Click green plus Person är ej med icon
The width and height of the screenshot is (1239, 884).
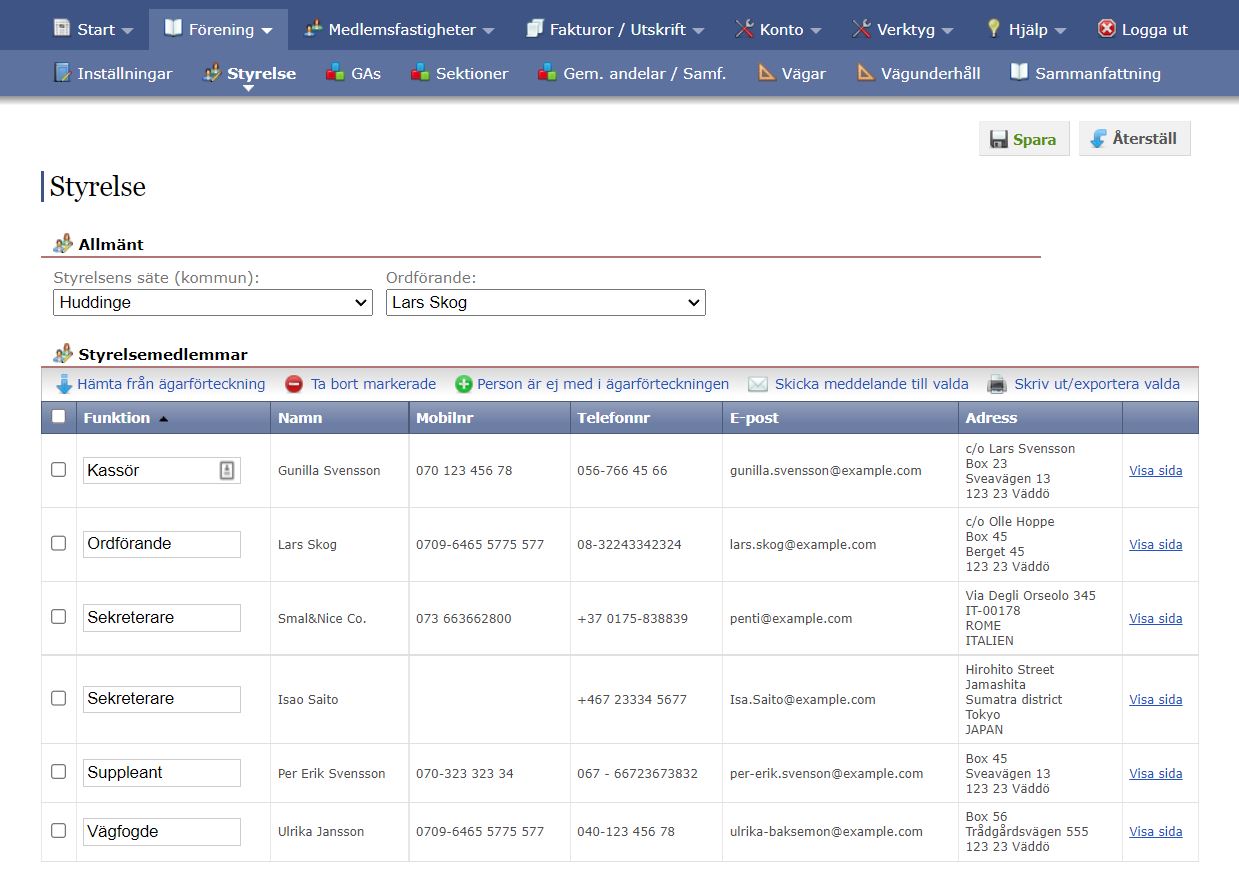(464, 384)
